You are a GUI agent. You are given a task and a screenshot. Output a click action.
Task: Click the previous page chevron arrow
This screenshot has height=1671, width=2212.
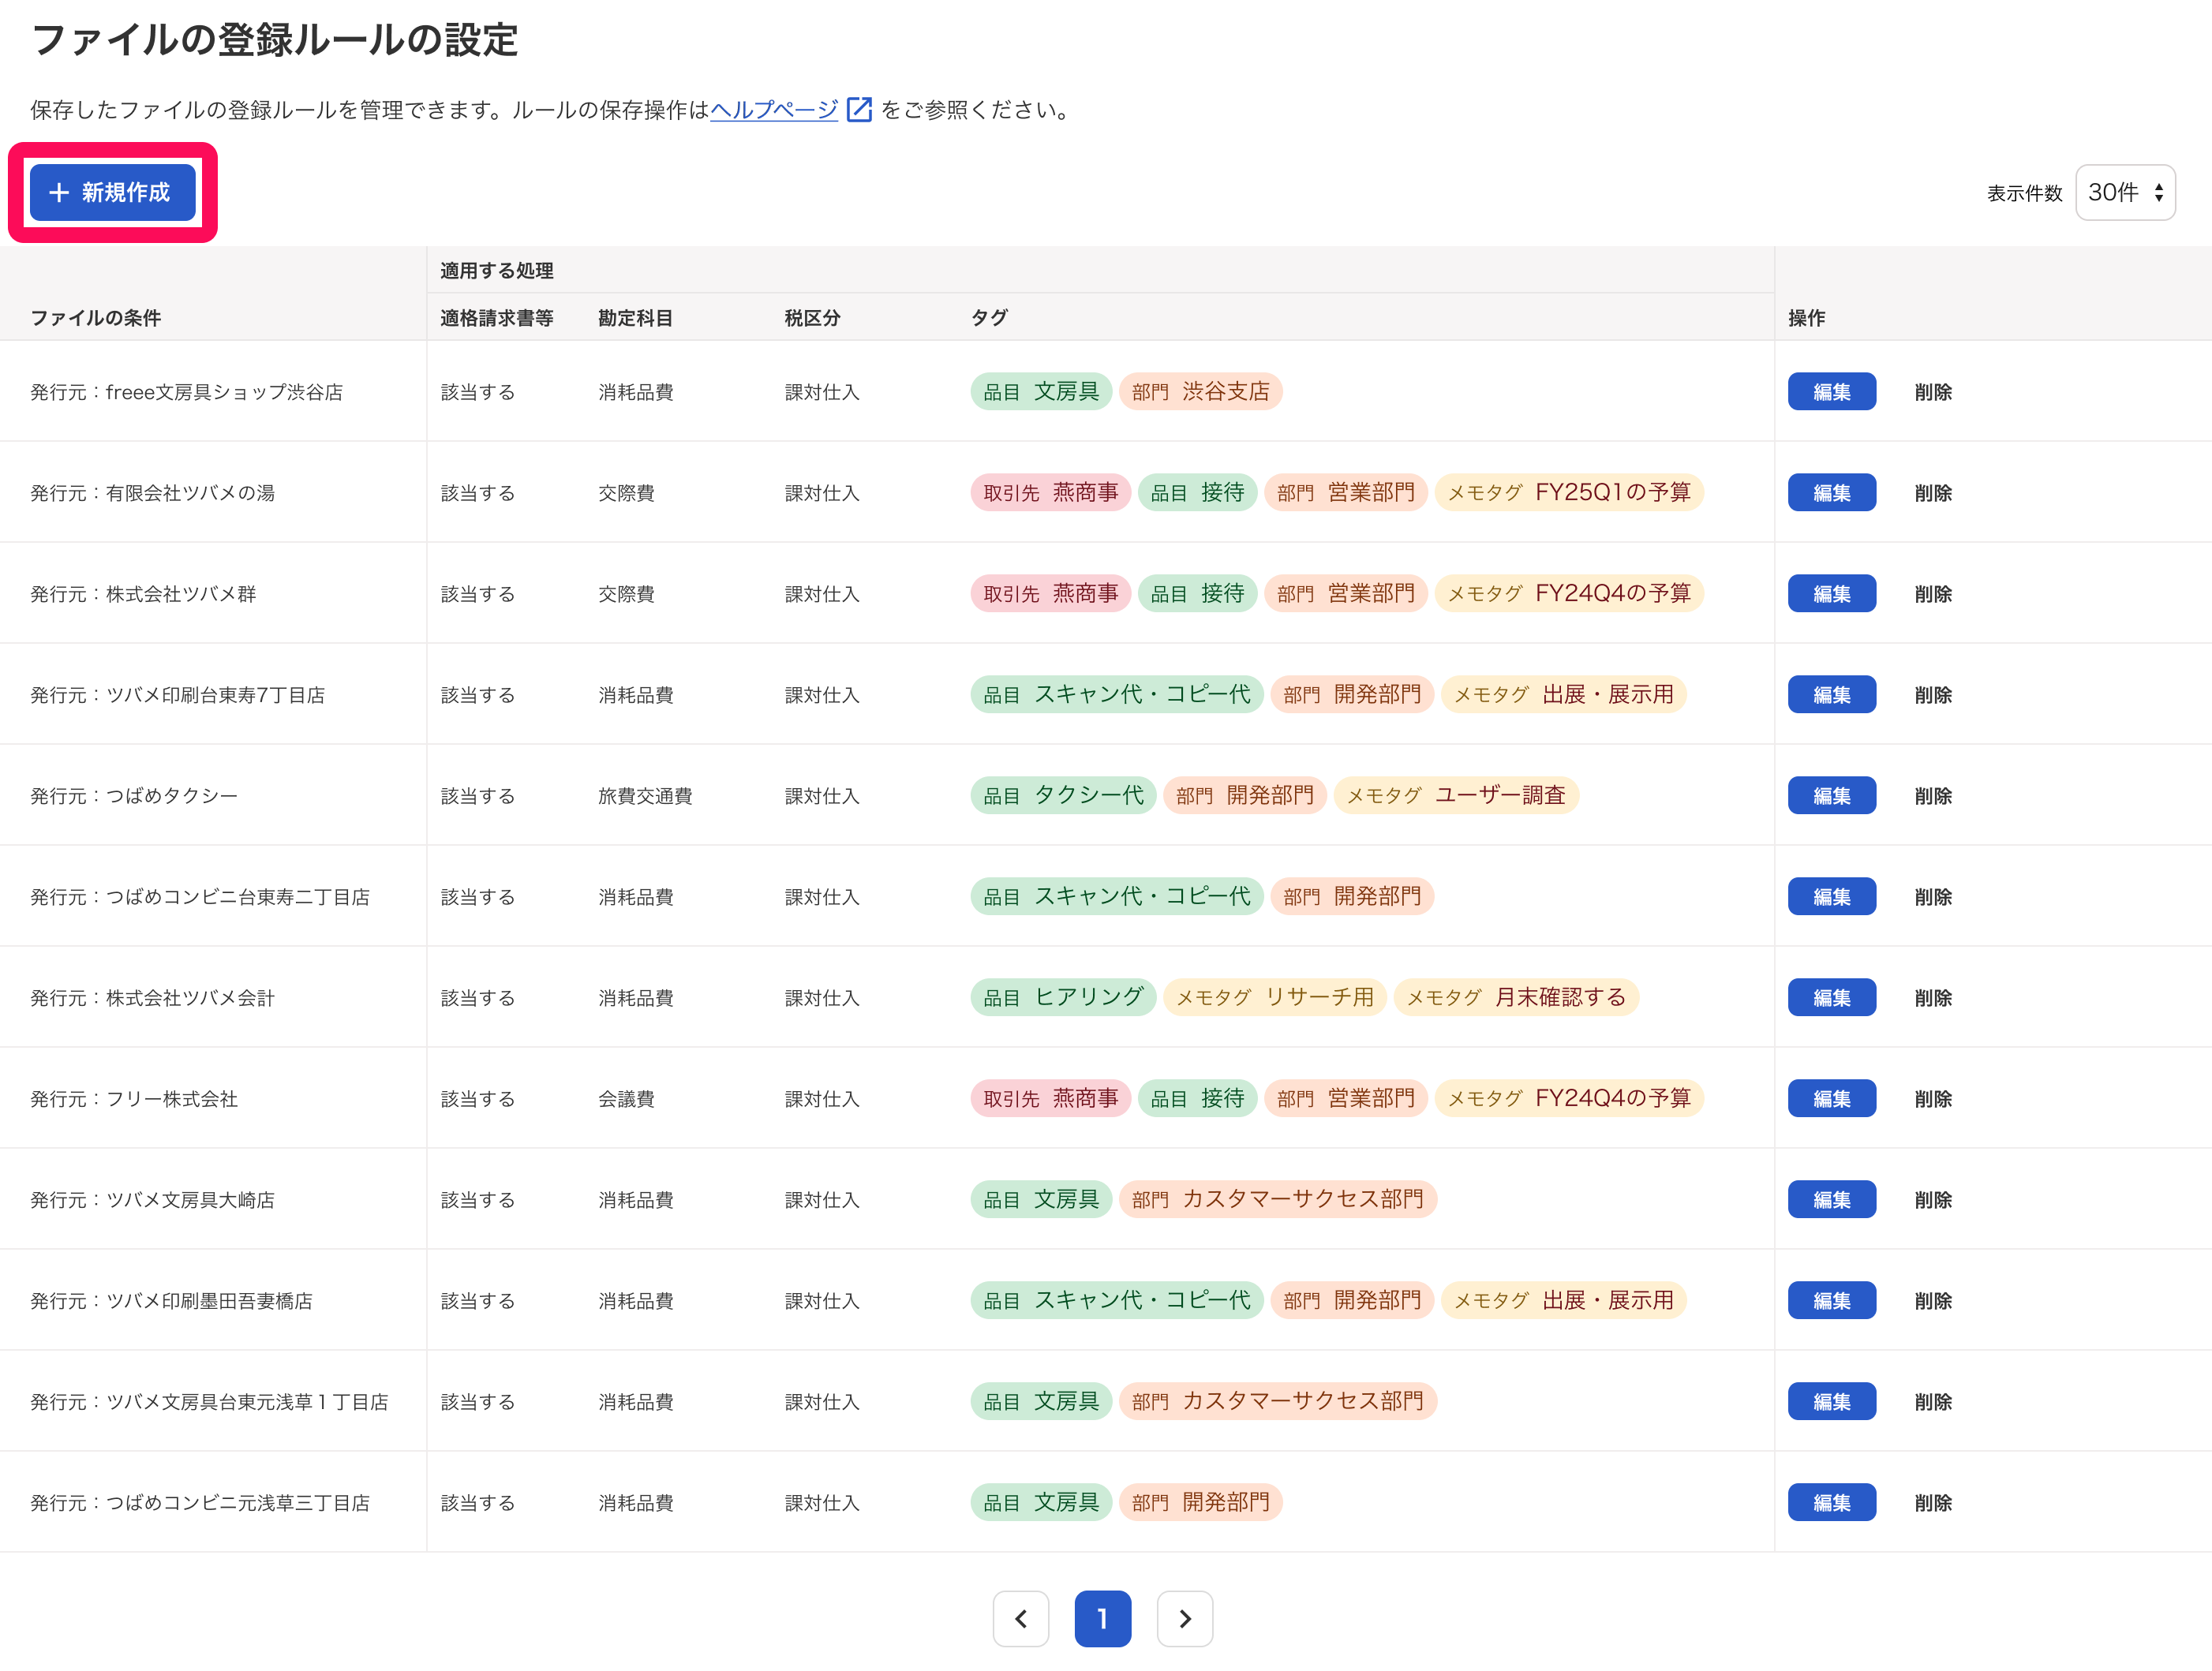tap(1020, 1618)
